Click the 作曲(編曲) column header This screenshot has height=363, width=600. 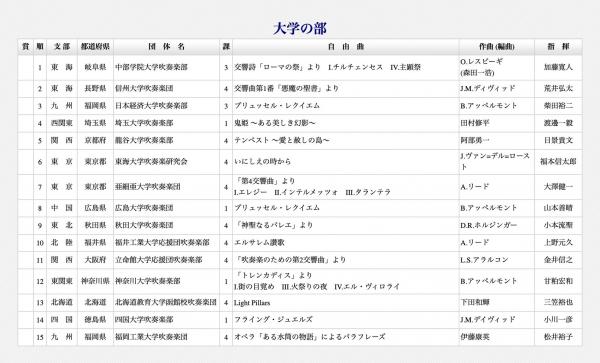point(497,47)
